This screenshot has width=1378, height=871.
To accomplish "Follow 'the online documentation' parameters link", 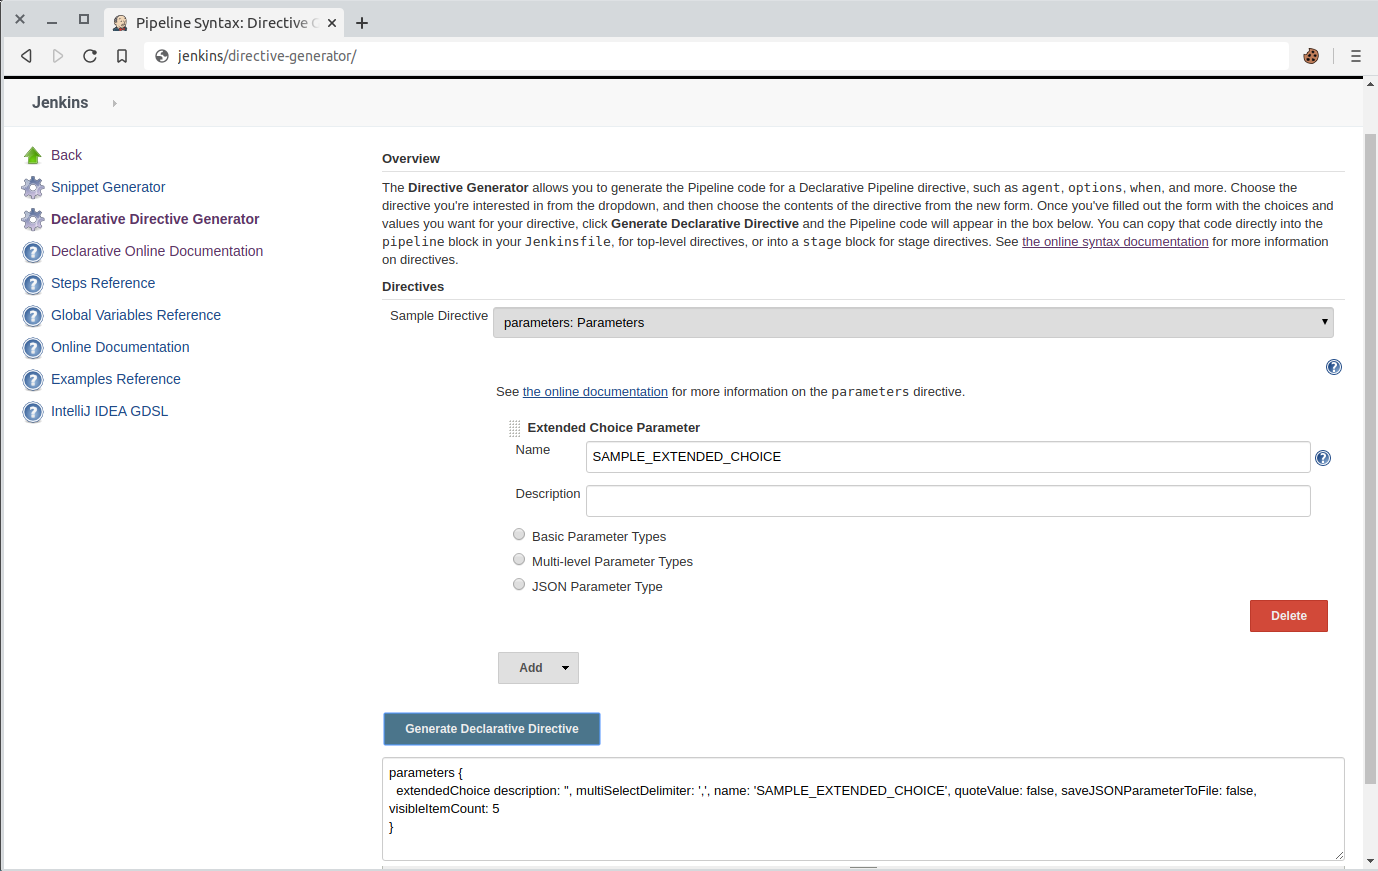I will [x=595, y=392].
